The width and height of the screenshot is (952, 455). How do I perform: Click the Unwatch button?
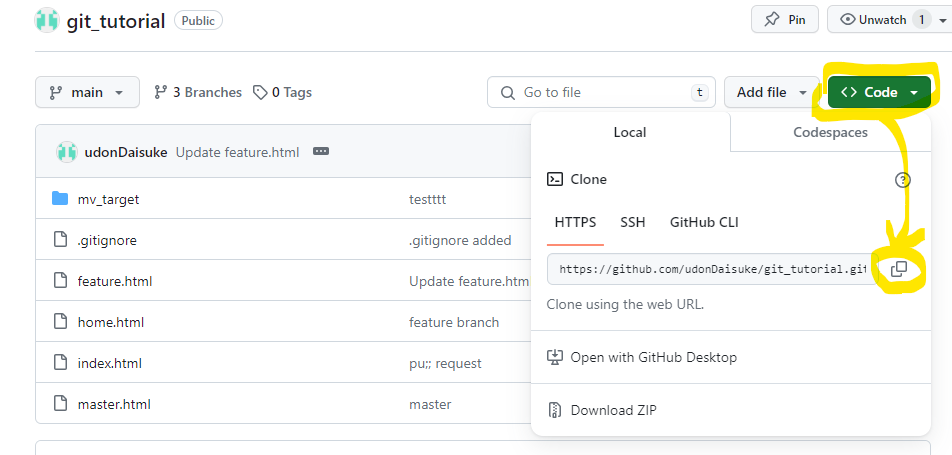pos(882,19)
